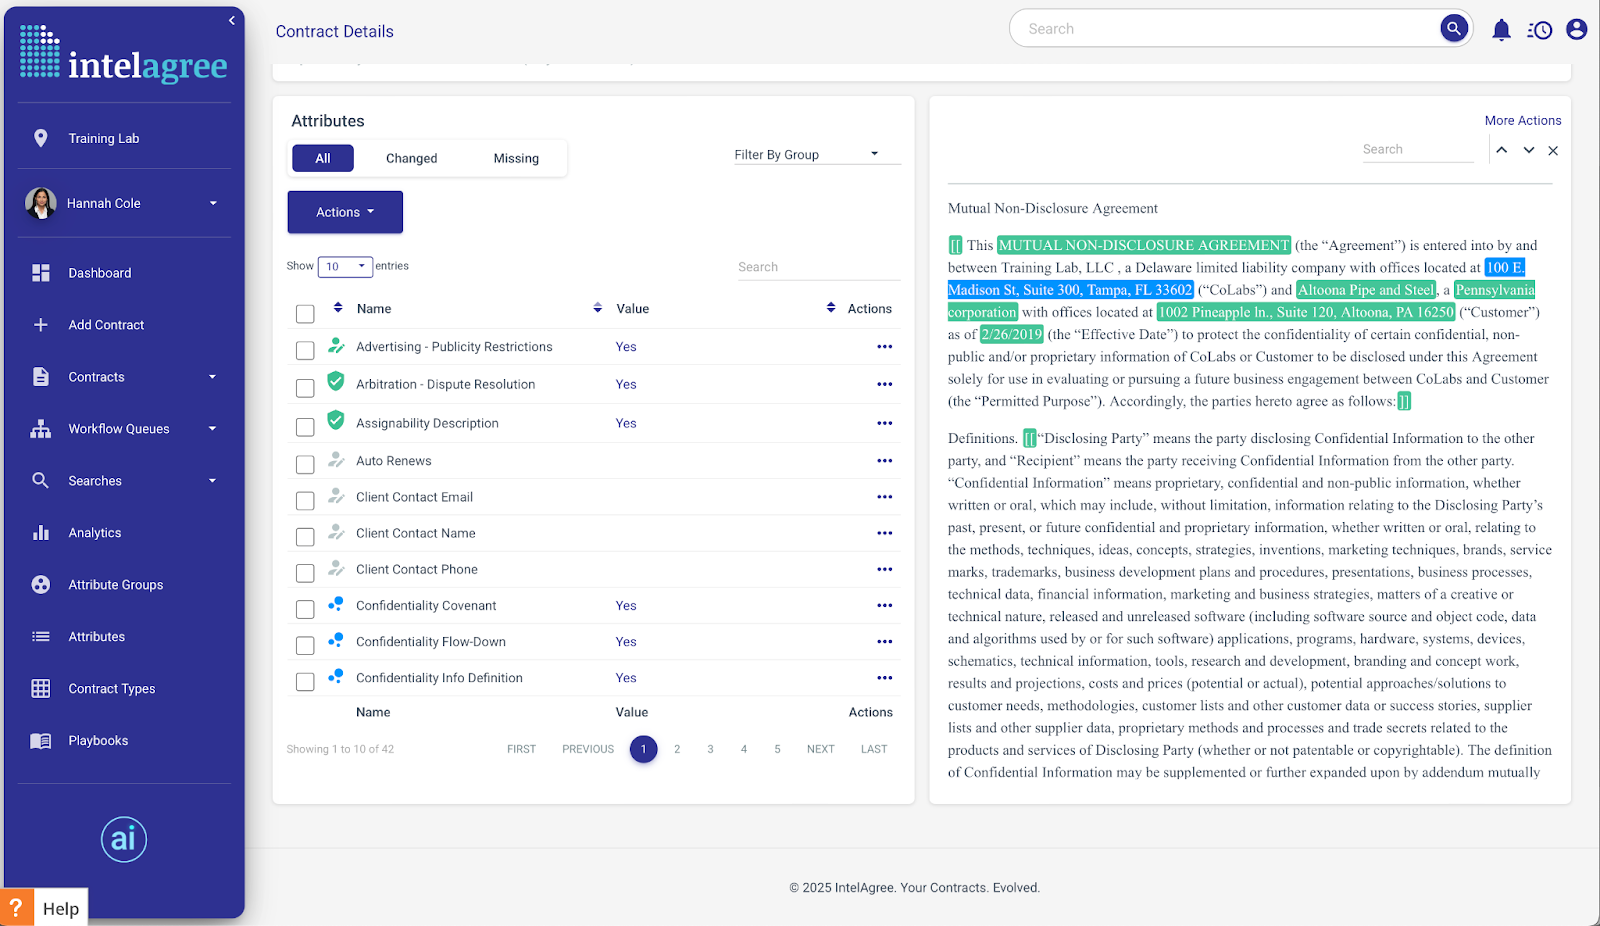Click PREVIOUS in the table pagination
Image resolution: width=1600 pixels, height=926 pixels.
(x=588, y=749)
